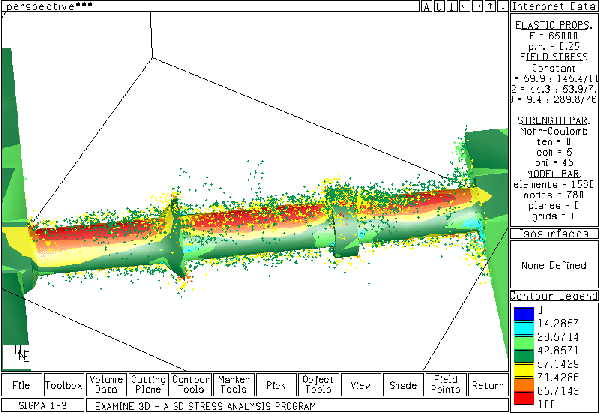The image size is (599, 414).
Task: Click the centered-dot icon button in top bar
Action: (478, 6)
